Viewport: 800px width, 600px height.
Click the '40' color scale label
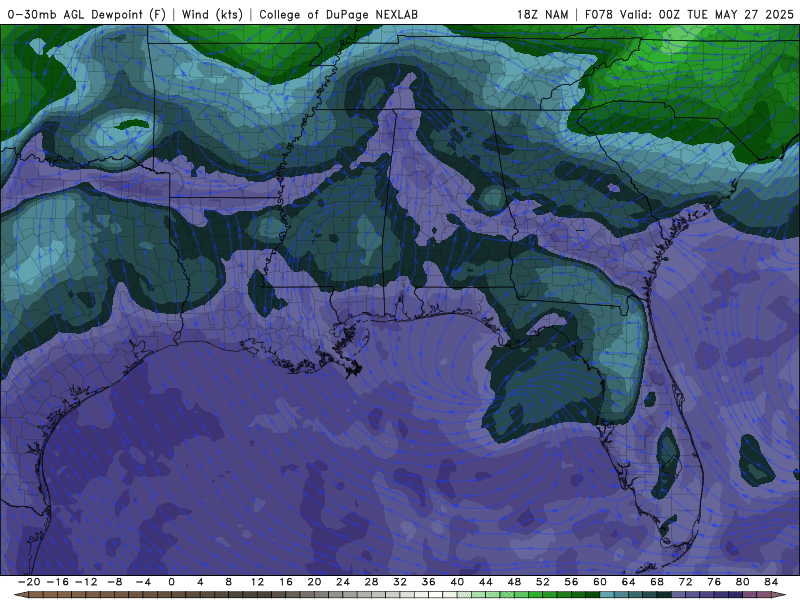457,582
